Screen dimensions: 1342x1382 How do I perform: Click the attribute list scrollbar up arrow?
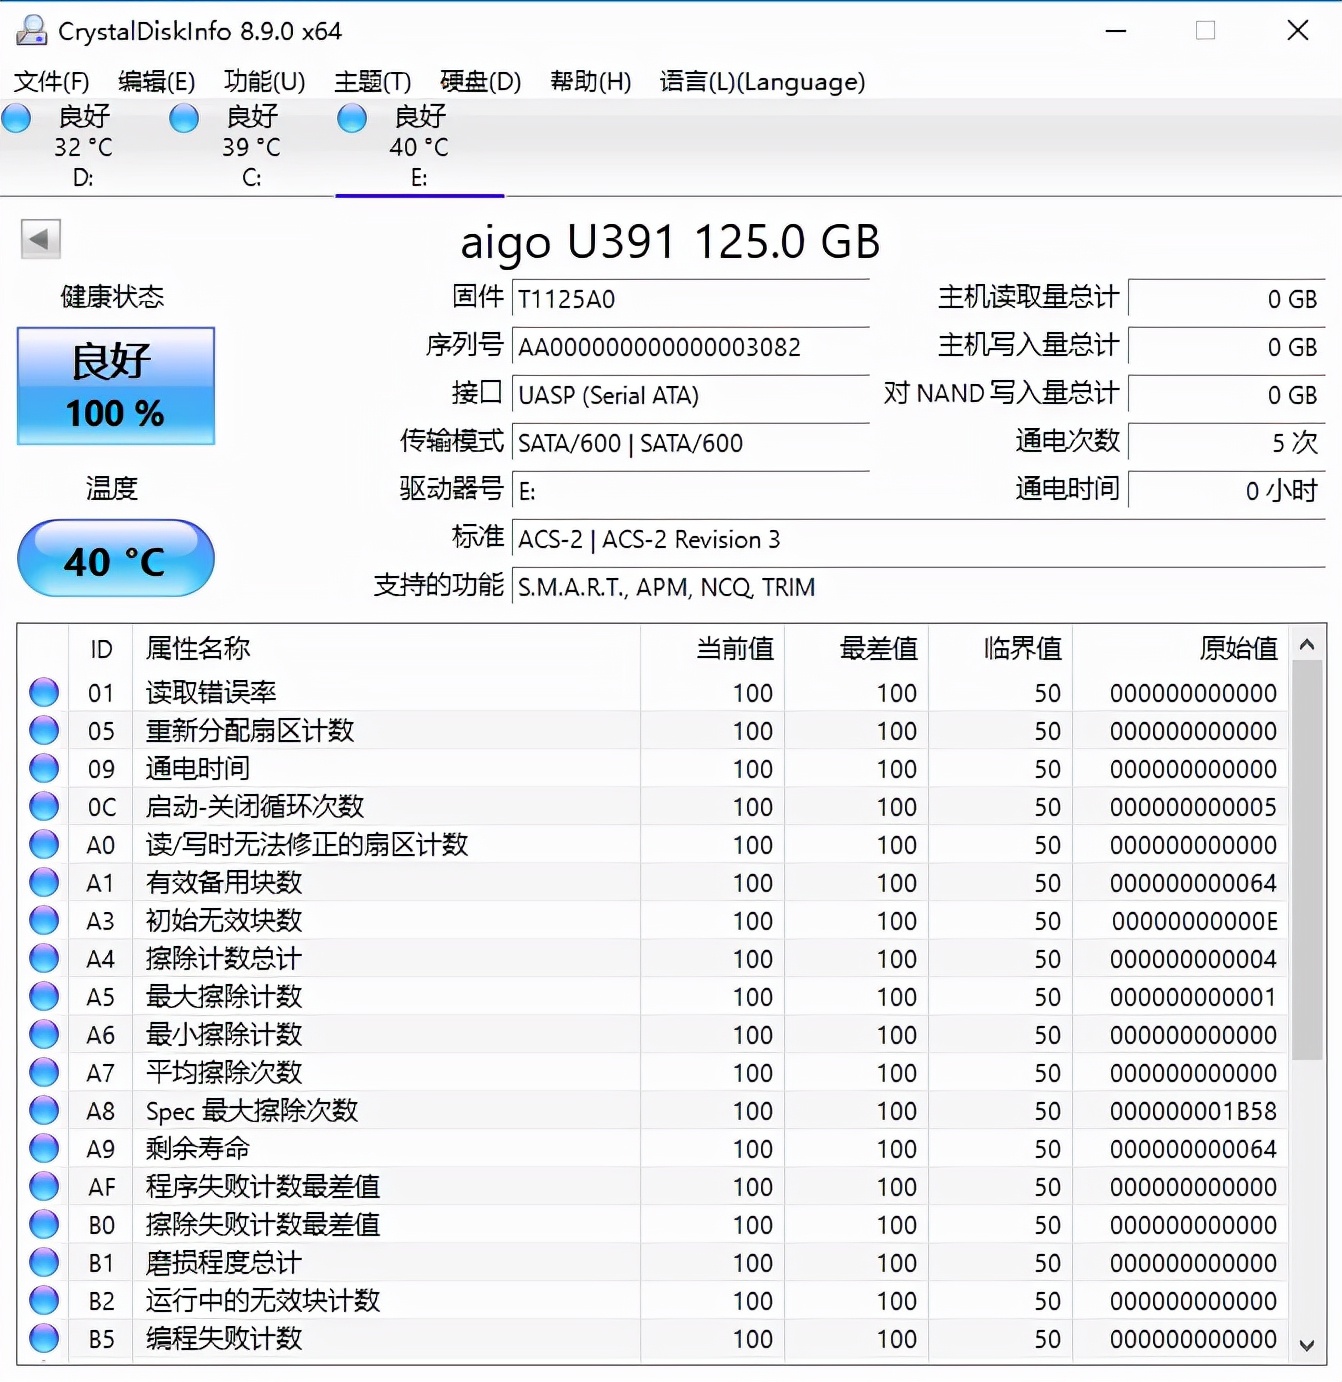(1308, 645)
